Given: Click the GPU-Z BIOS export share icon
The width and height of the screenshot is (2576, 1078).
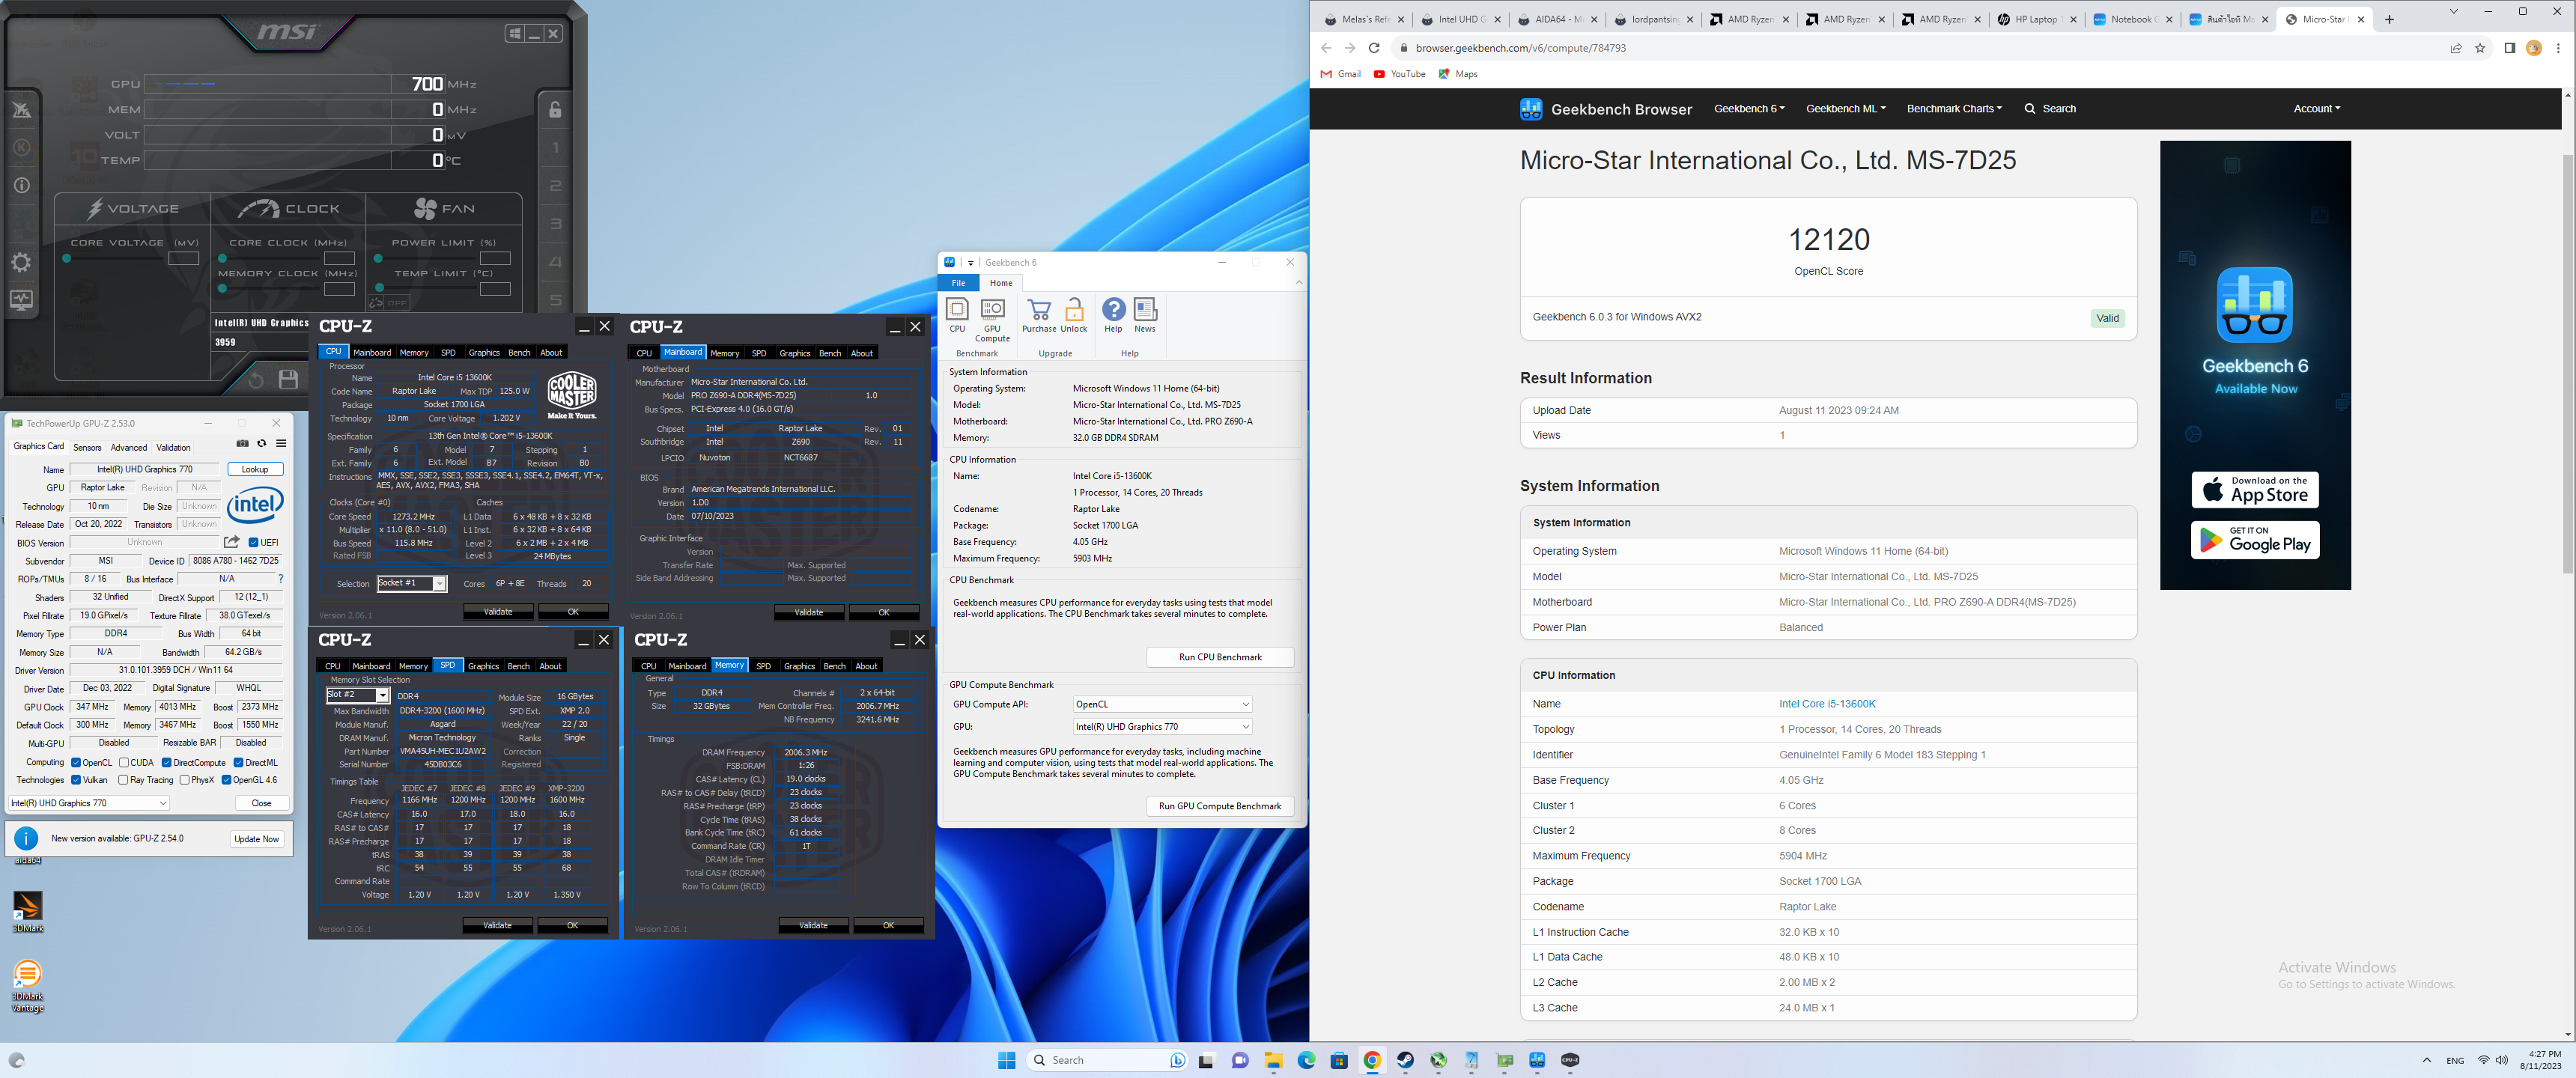Looking at the screenshot, I should [x=232, y=542].
